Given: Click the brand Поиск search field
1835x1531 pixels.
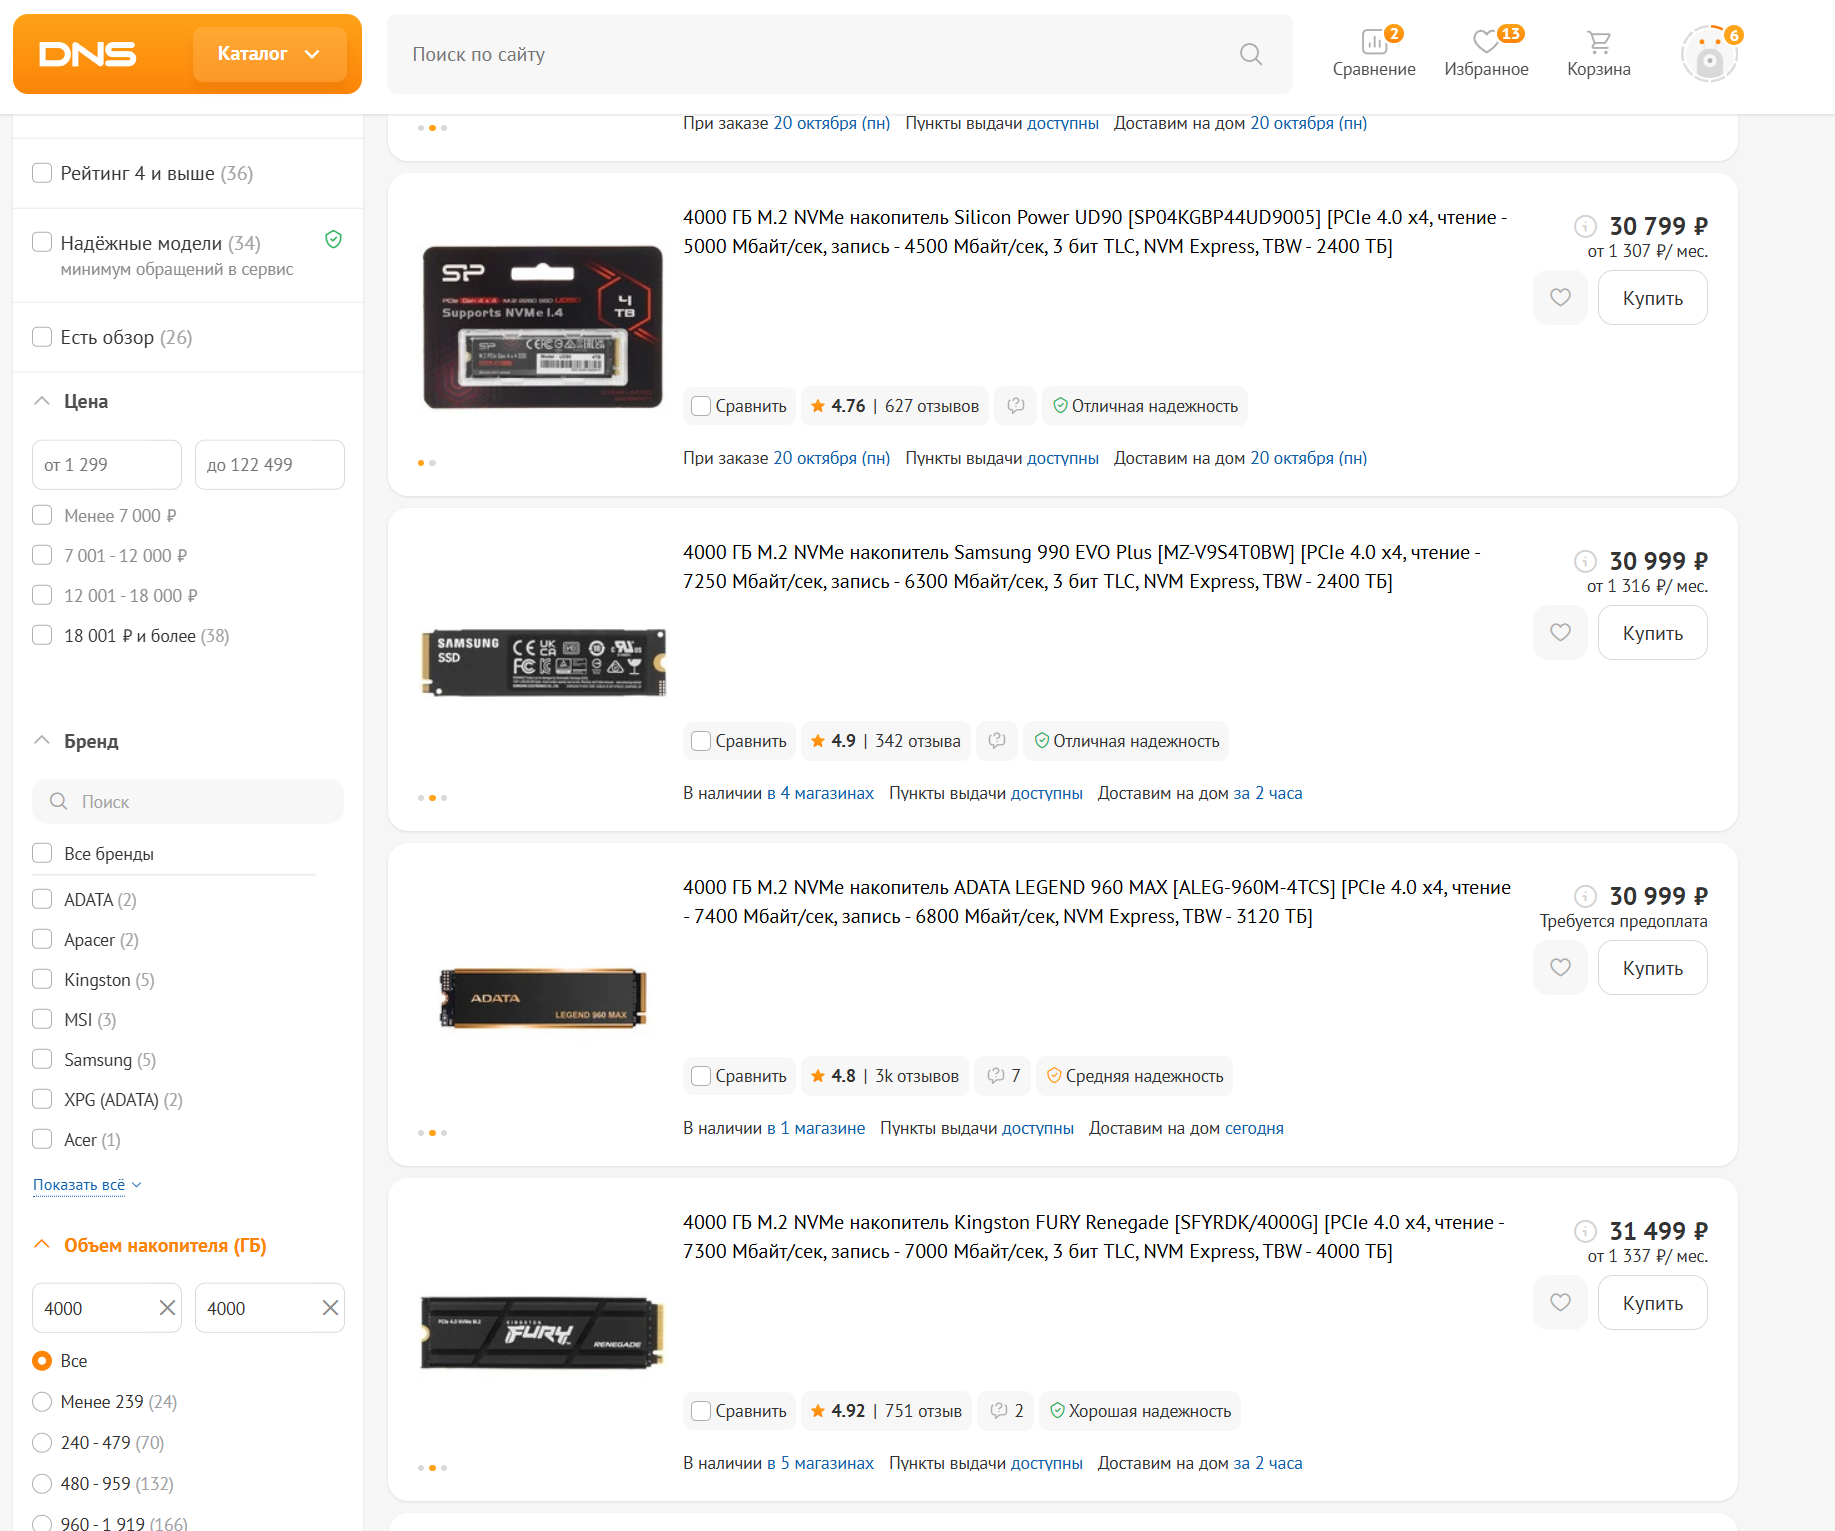Looking at the screenshot, I should click(188, 801).
